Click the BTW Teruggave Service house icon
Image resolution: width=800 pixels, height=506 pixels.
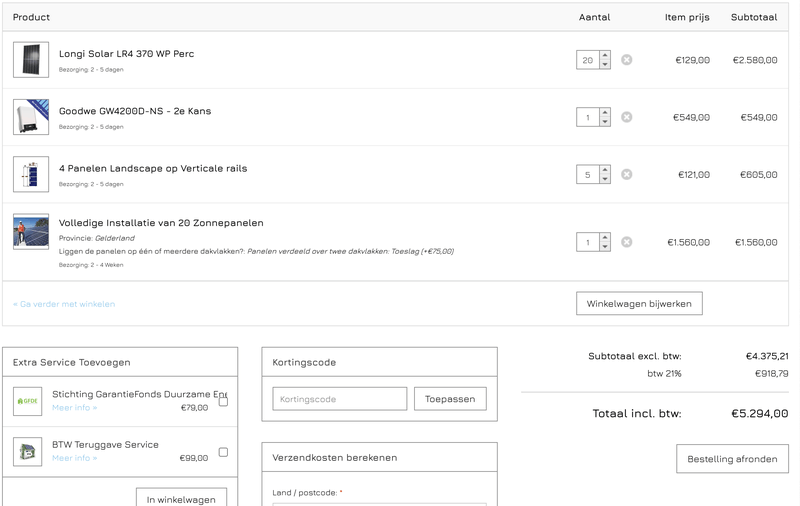pos(28,451)
